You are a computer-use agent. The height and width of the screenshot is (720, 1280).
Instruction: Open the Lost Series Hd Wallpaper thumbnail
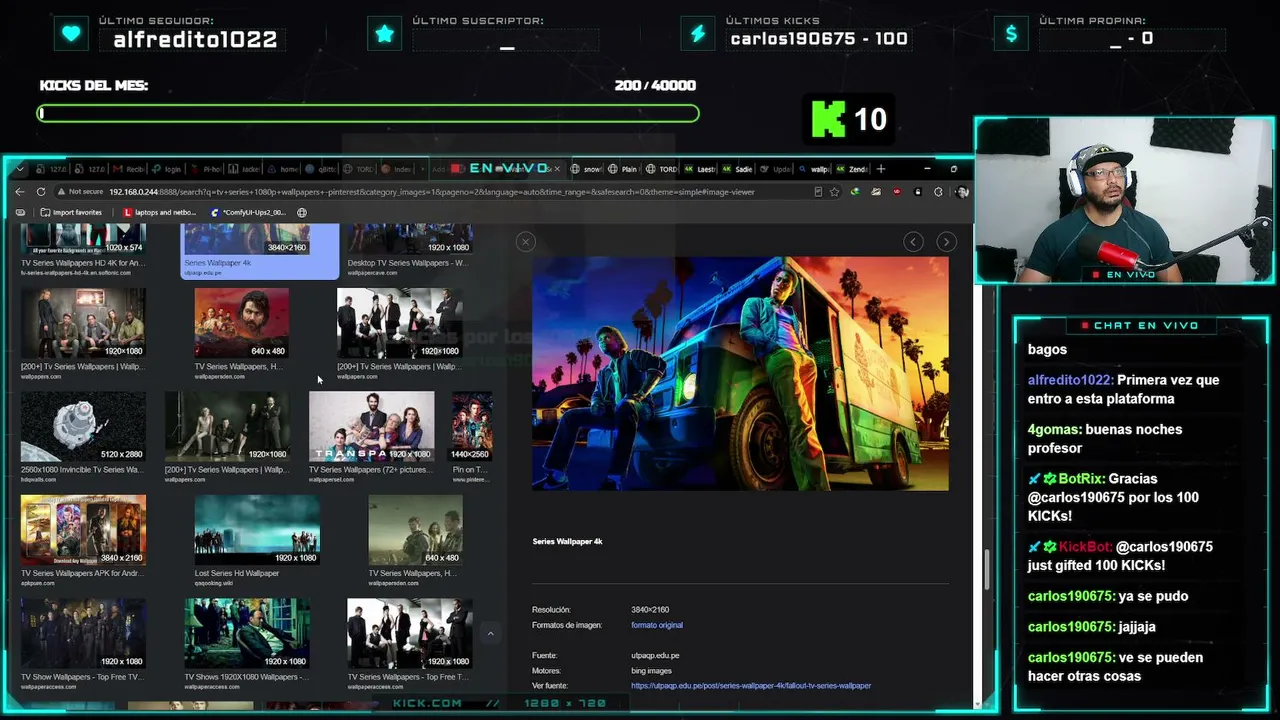tap(257, 529)
